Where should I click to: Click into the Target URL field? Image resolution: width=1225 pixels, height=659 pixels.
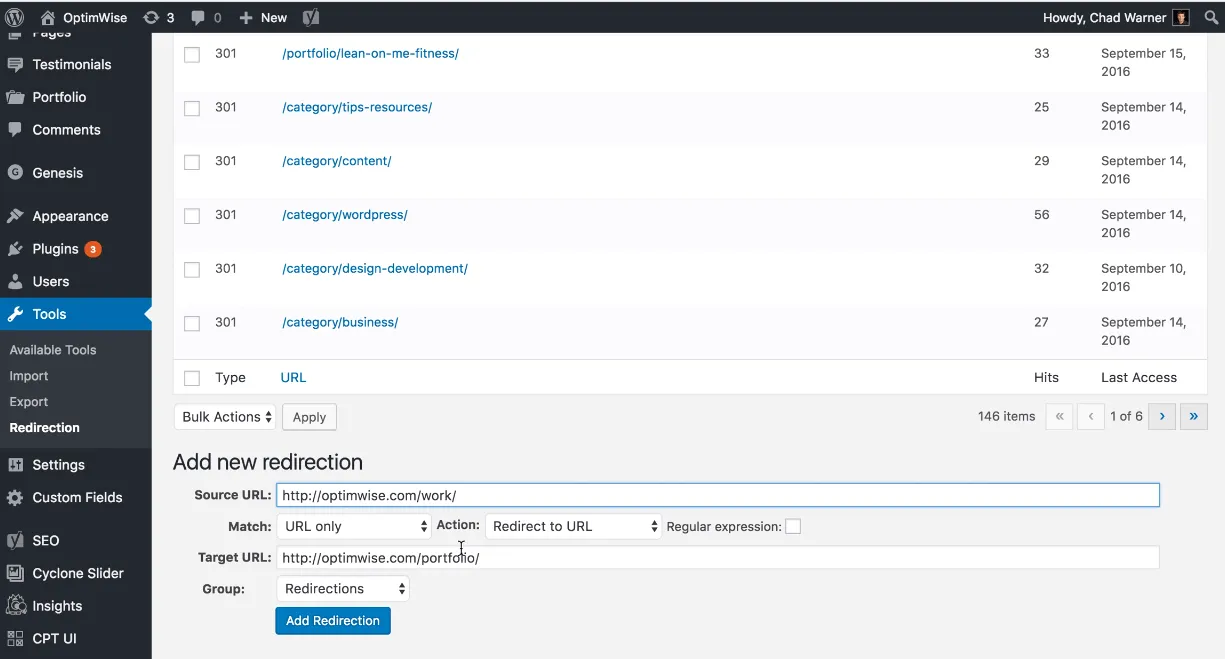[x=717, y=558]
